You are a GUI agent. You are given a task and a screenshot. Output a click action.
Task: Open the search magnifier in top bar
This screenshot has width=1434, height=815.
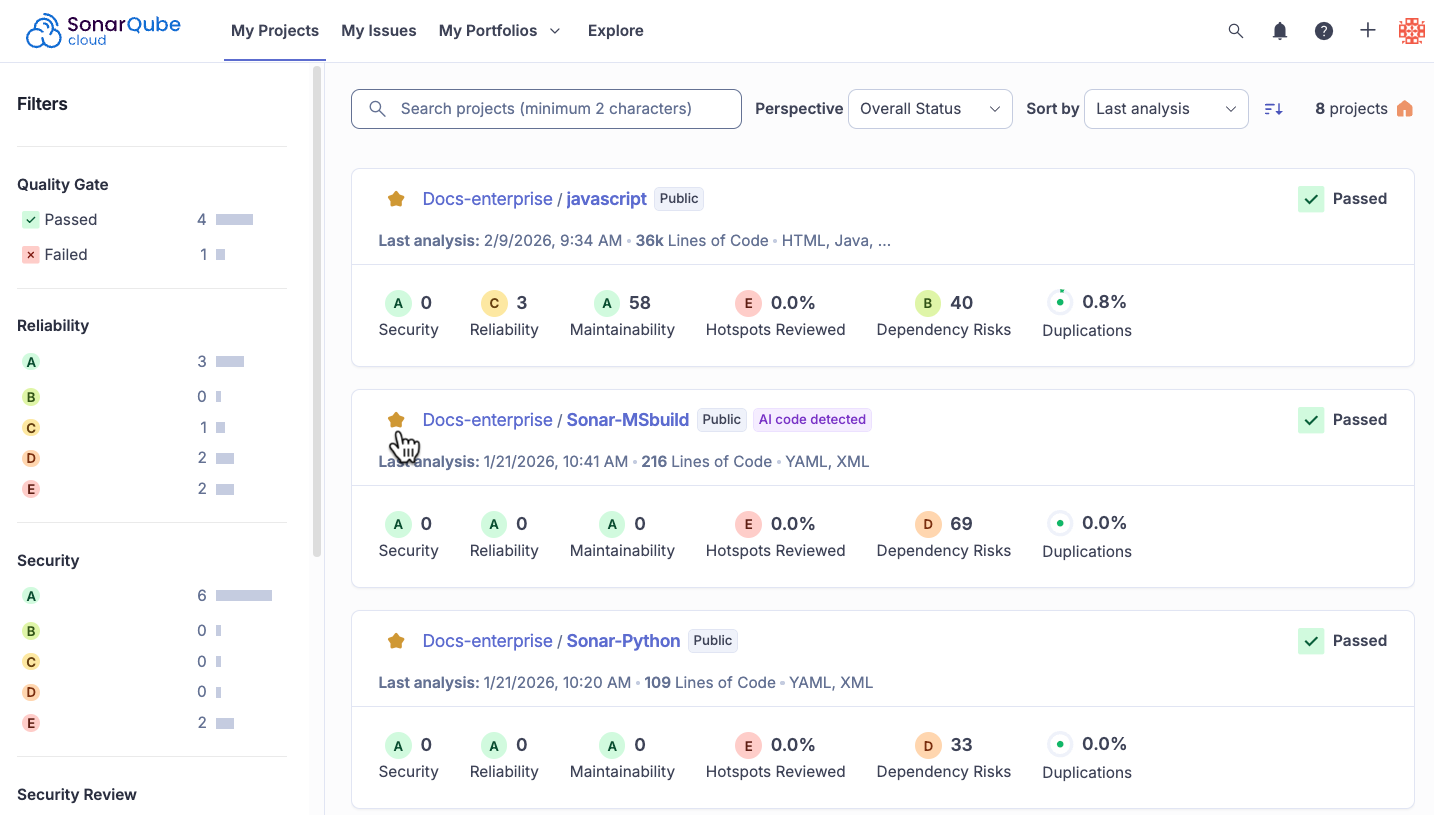click(1236, 31)
